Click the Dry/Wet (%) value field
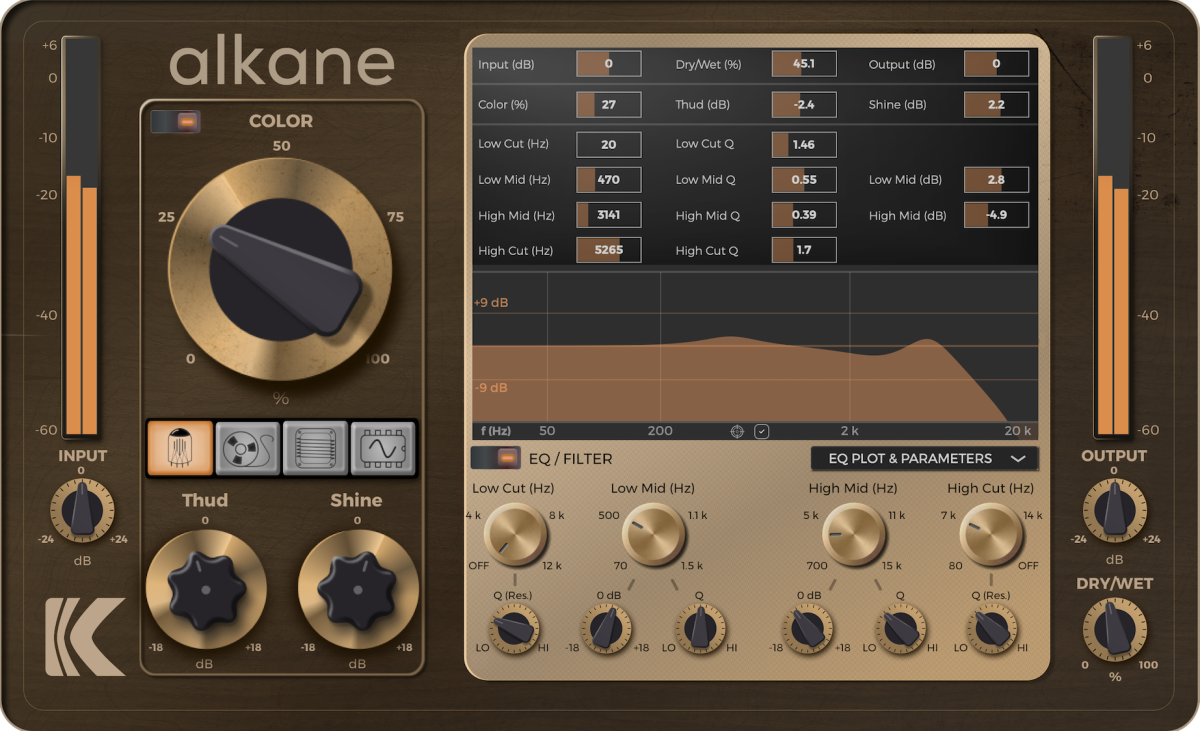 (804, 64)
